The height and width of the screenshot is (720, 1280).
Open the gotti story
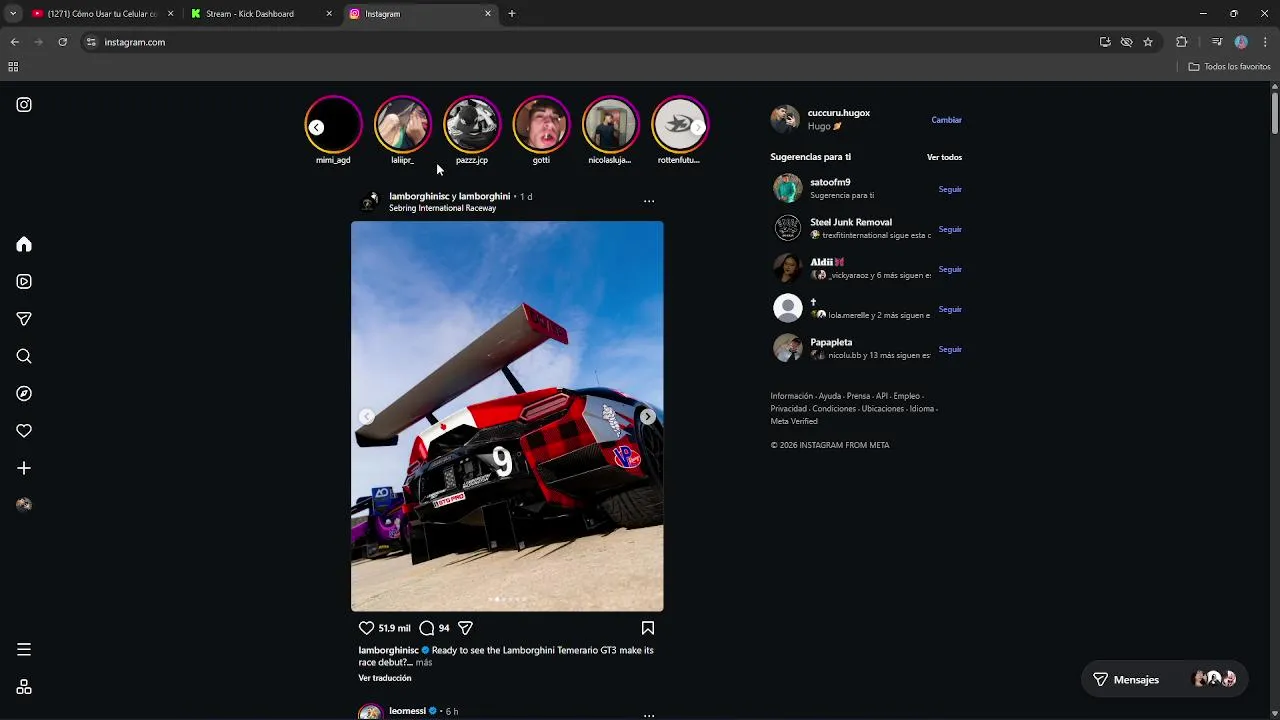541,124
